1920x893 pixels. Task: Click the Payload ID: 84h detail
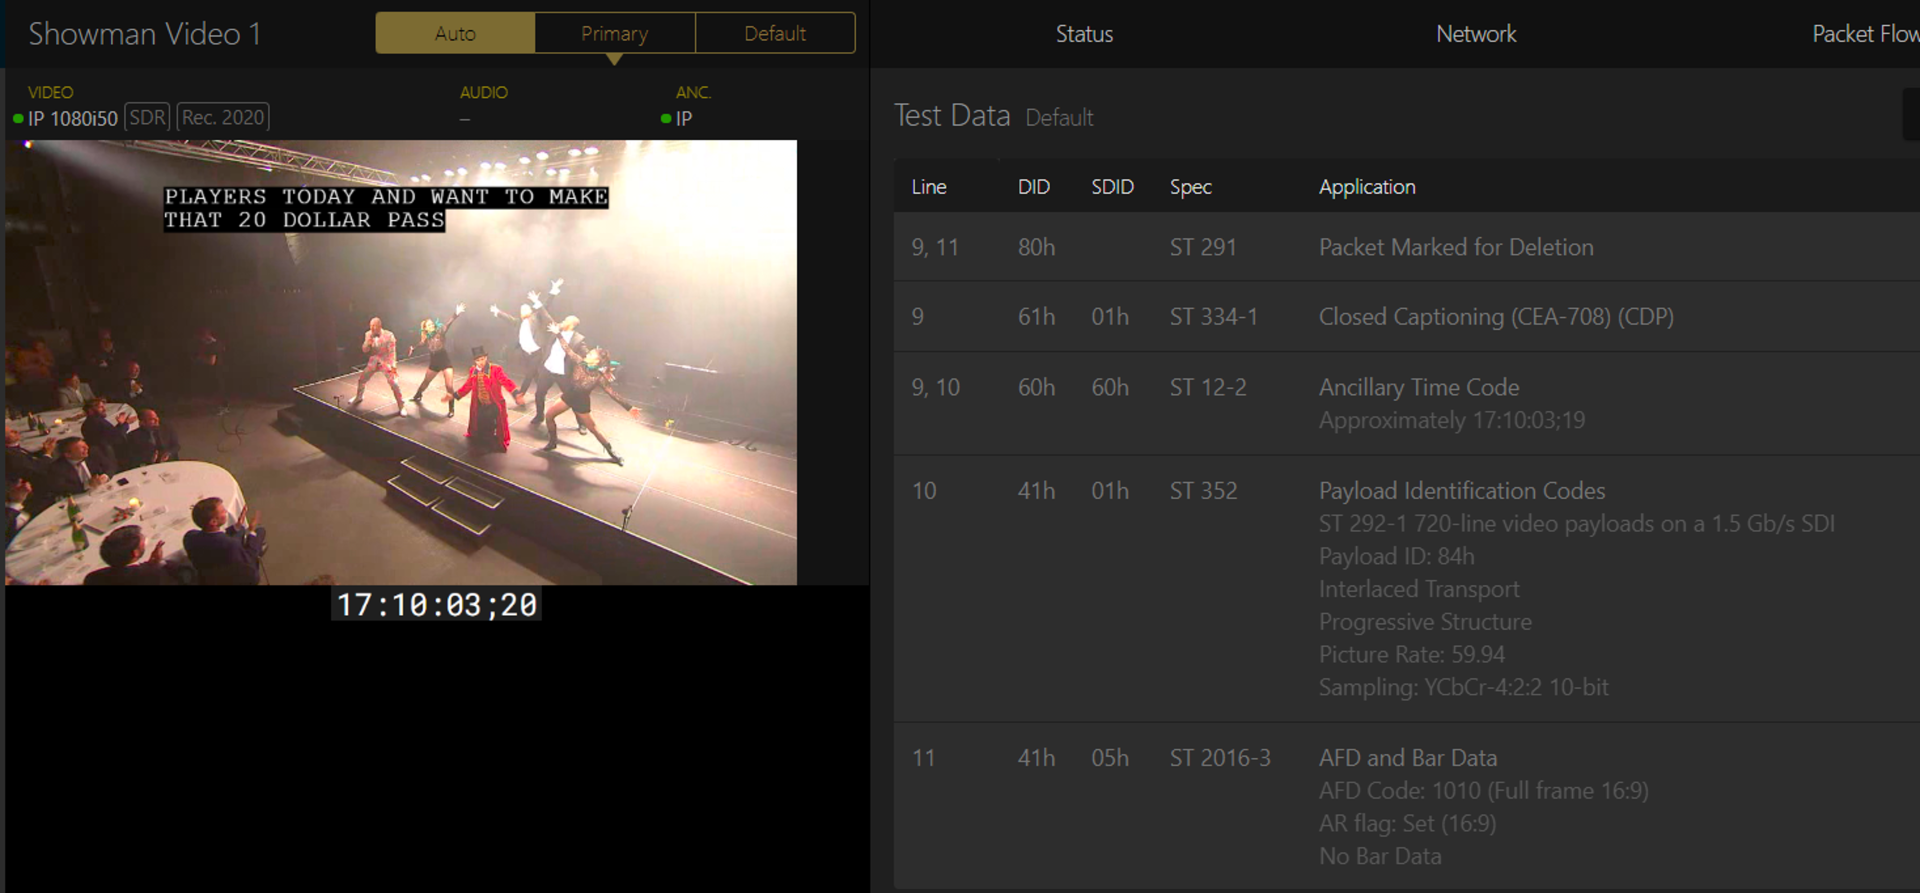[x=1396, y=556]
